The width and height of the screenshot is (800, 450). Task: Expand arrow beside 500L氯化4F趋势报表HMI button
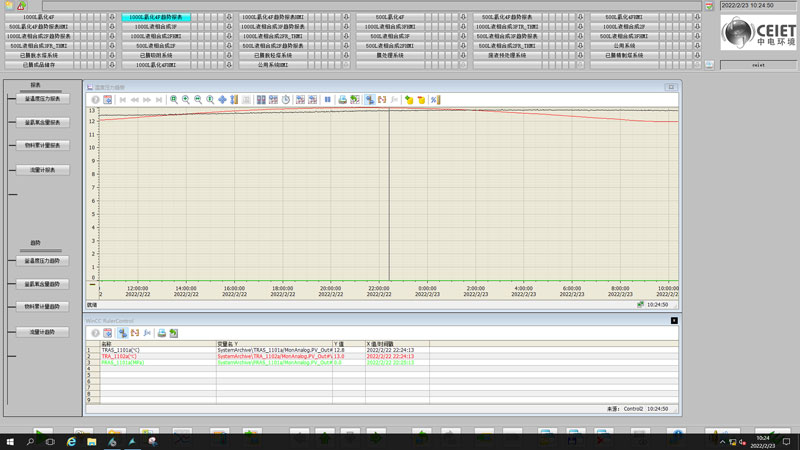[x=112, y=27]
